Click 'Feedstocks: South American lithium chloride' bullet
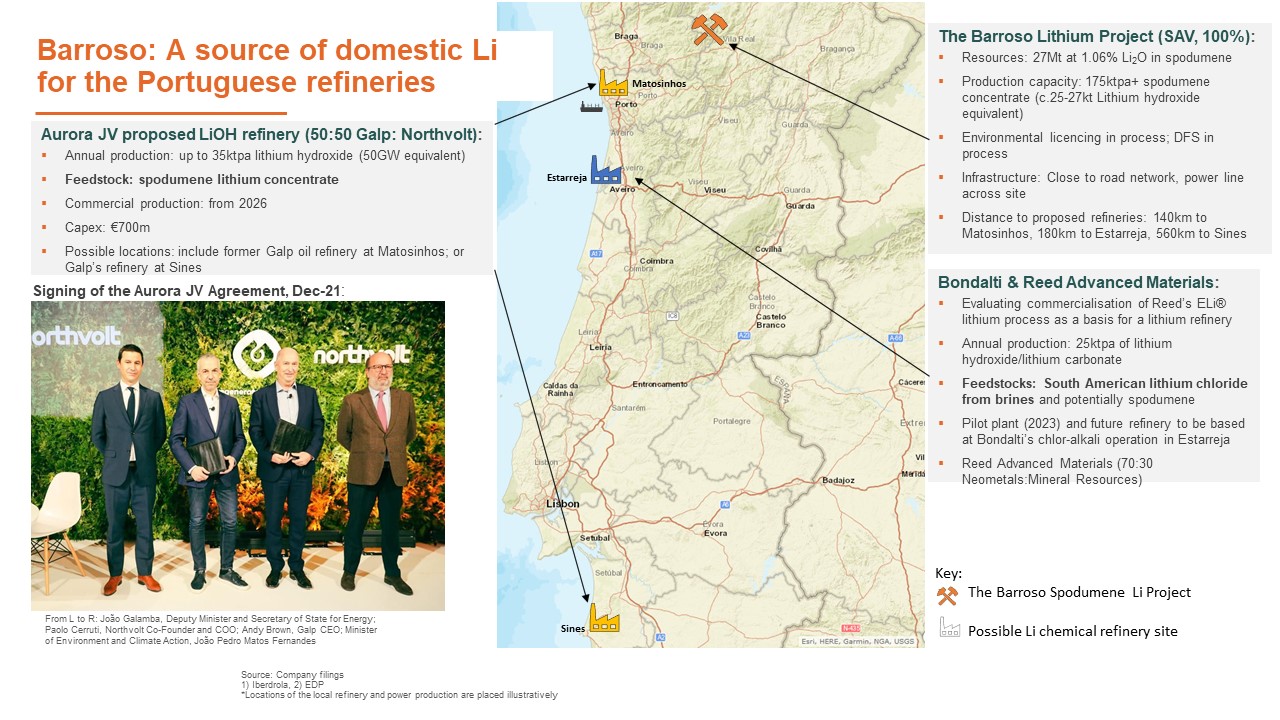Viewport: 1280px width, 720px height. click(1104, 391)
